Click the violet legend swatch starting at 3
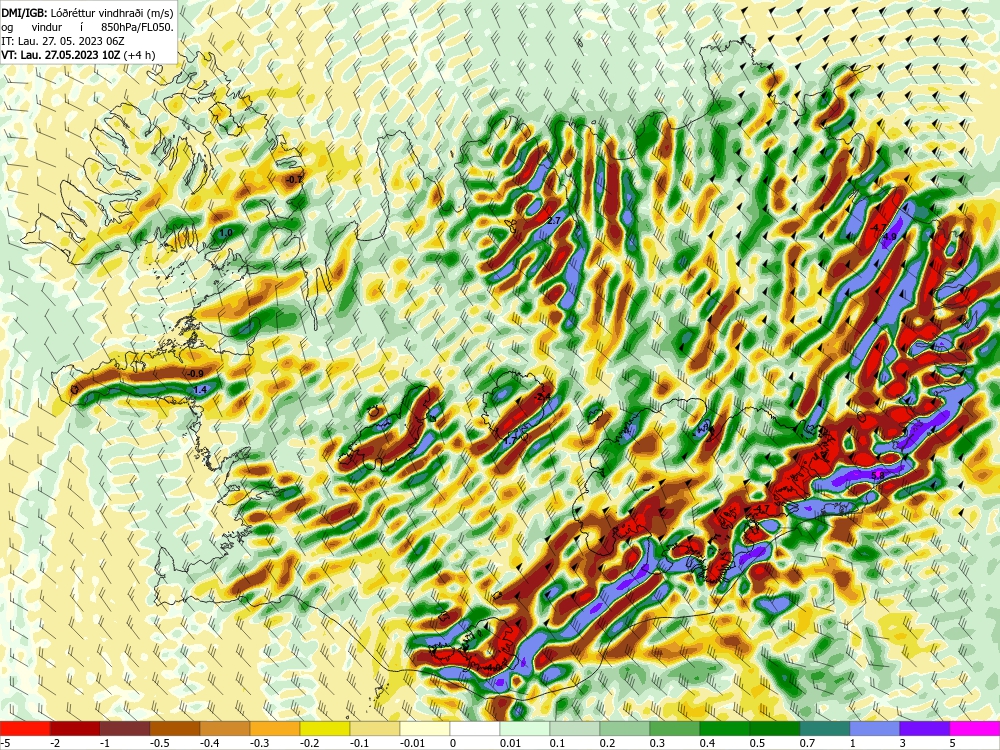Image resolution: width=1000 pixels, height=750 pixels. tap(925, 728)
